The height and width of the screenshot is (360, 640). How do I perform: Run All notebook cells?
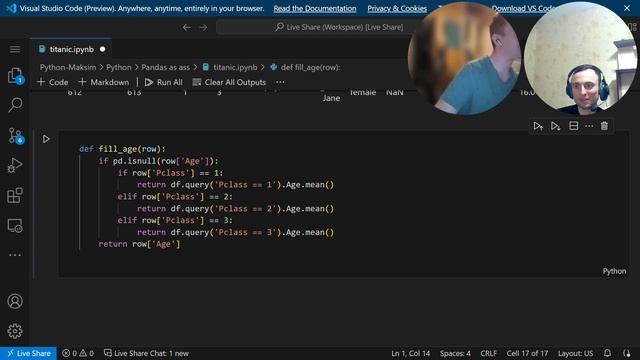click(x=164, y=82)
